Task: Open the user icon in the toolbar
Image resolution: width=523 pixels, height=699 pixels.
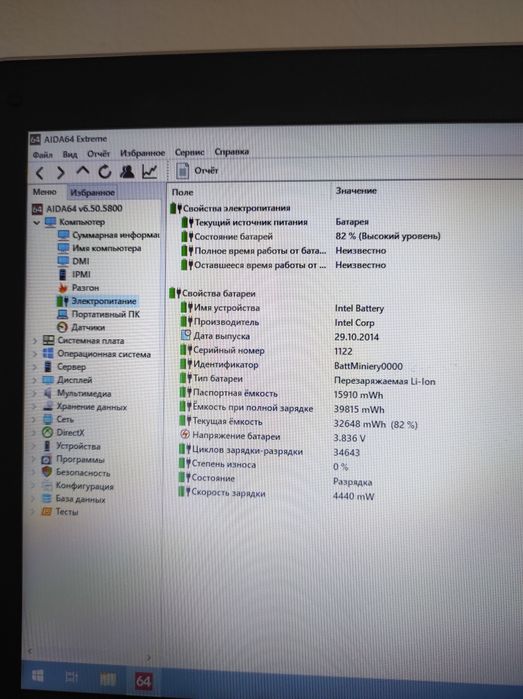Action: [x=127, y=171]
